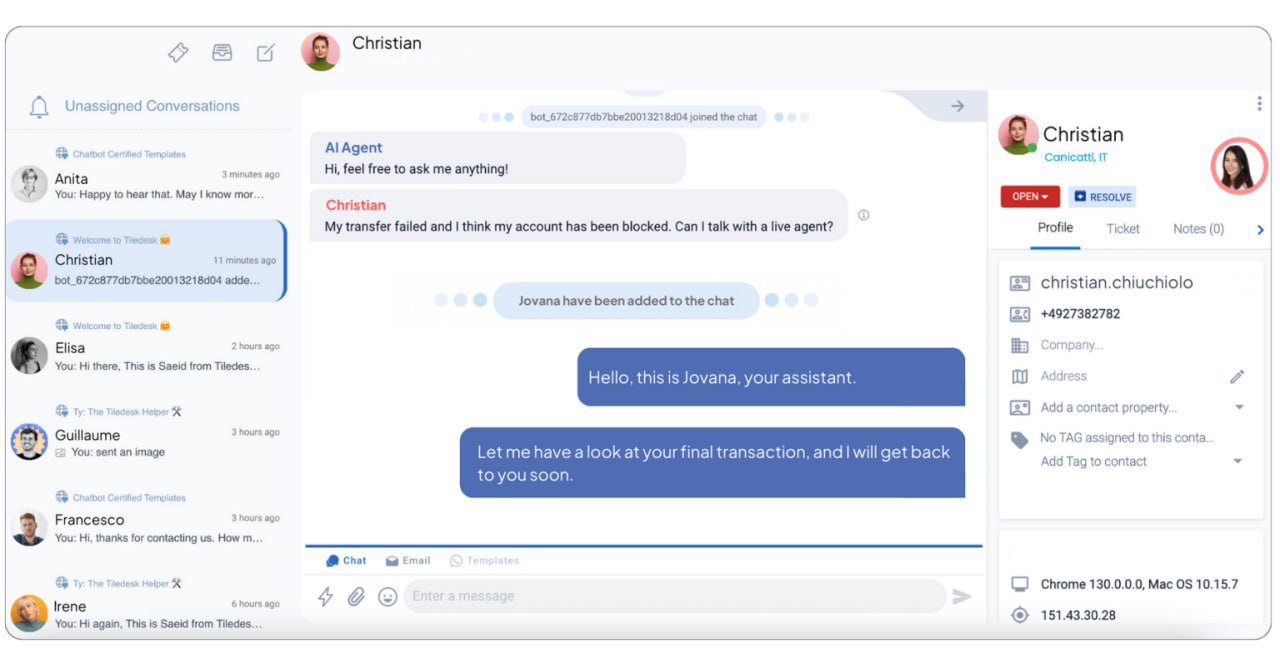Image resolution: width=1280 pixels, height=668 pixels.
Task: Open Guillaume's conversation
Action: (x=145, y=434)
